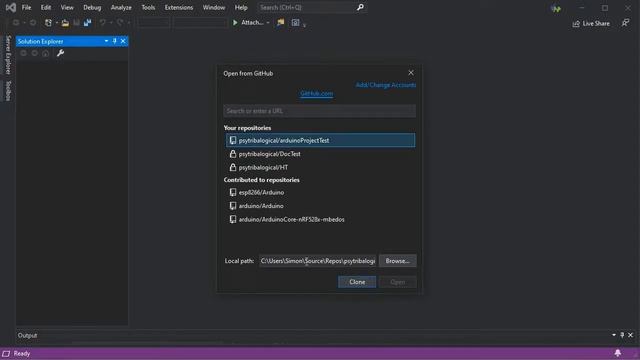640x360 pixels.
Task: Click the Browse... button
Action: click(x=398, y=261)
